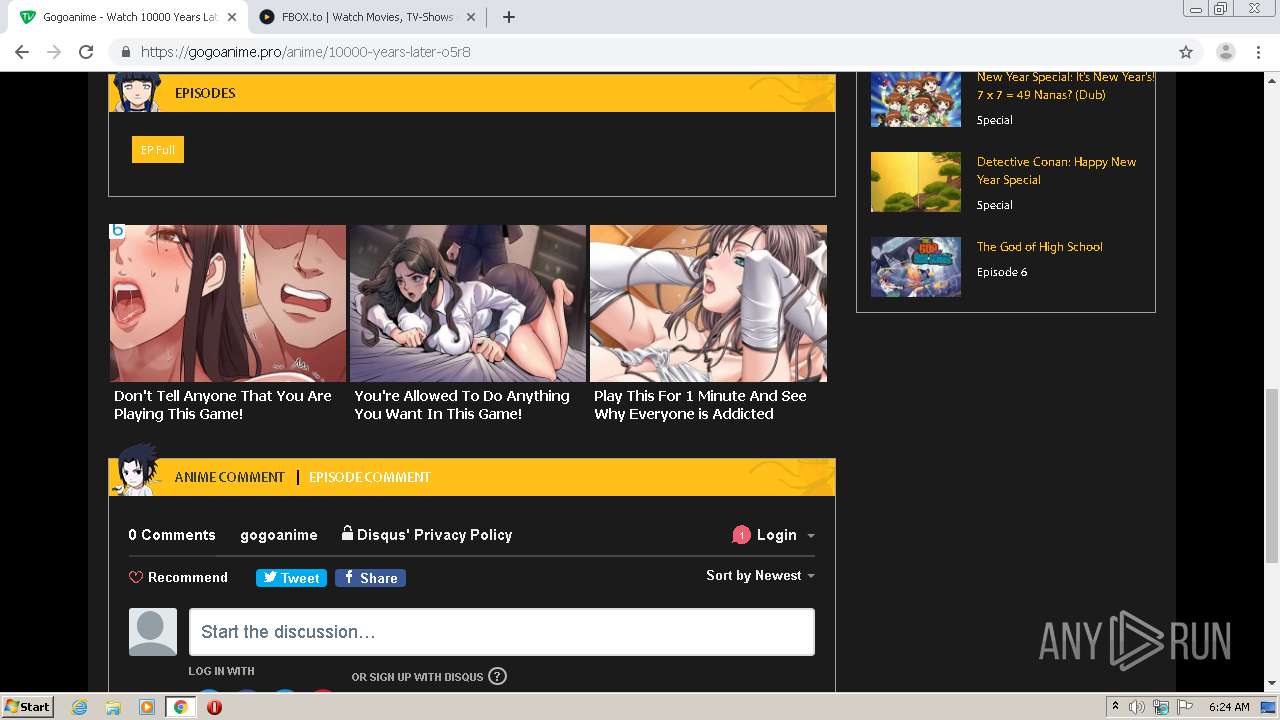Switch to the FBOX.to tab
This screenshot has height=720, width=1280.
[x=366, y=17]
